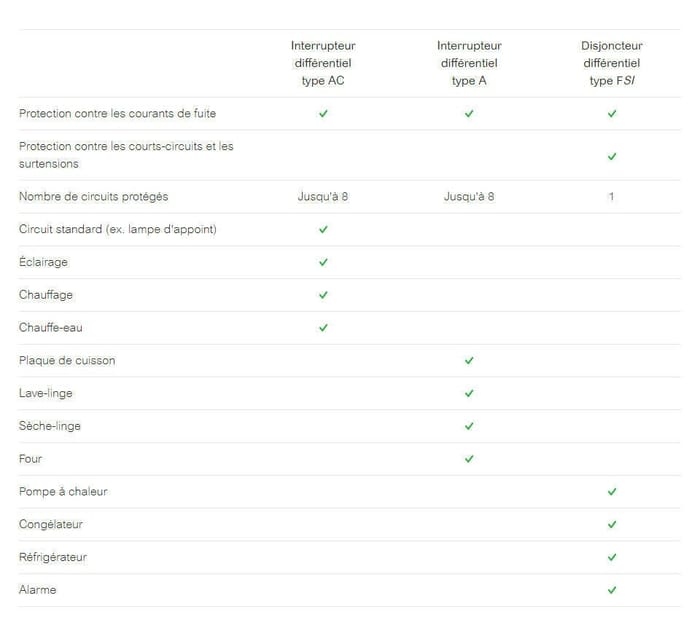Click the Éclairage row green checkmark
Viewport: 700px width, 636px height.
click(323, 262)
